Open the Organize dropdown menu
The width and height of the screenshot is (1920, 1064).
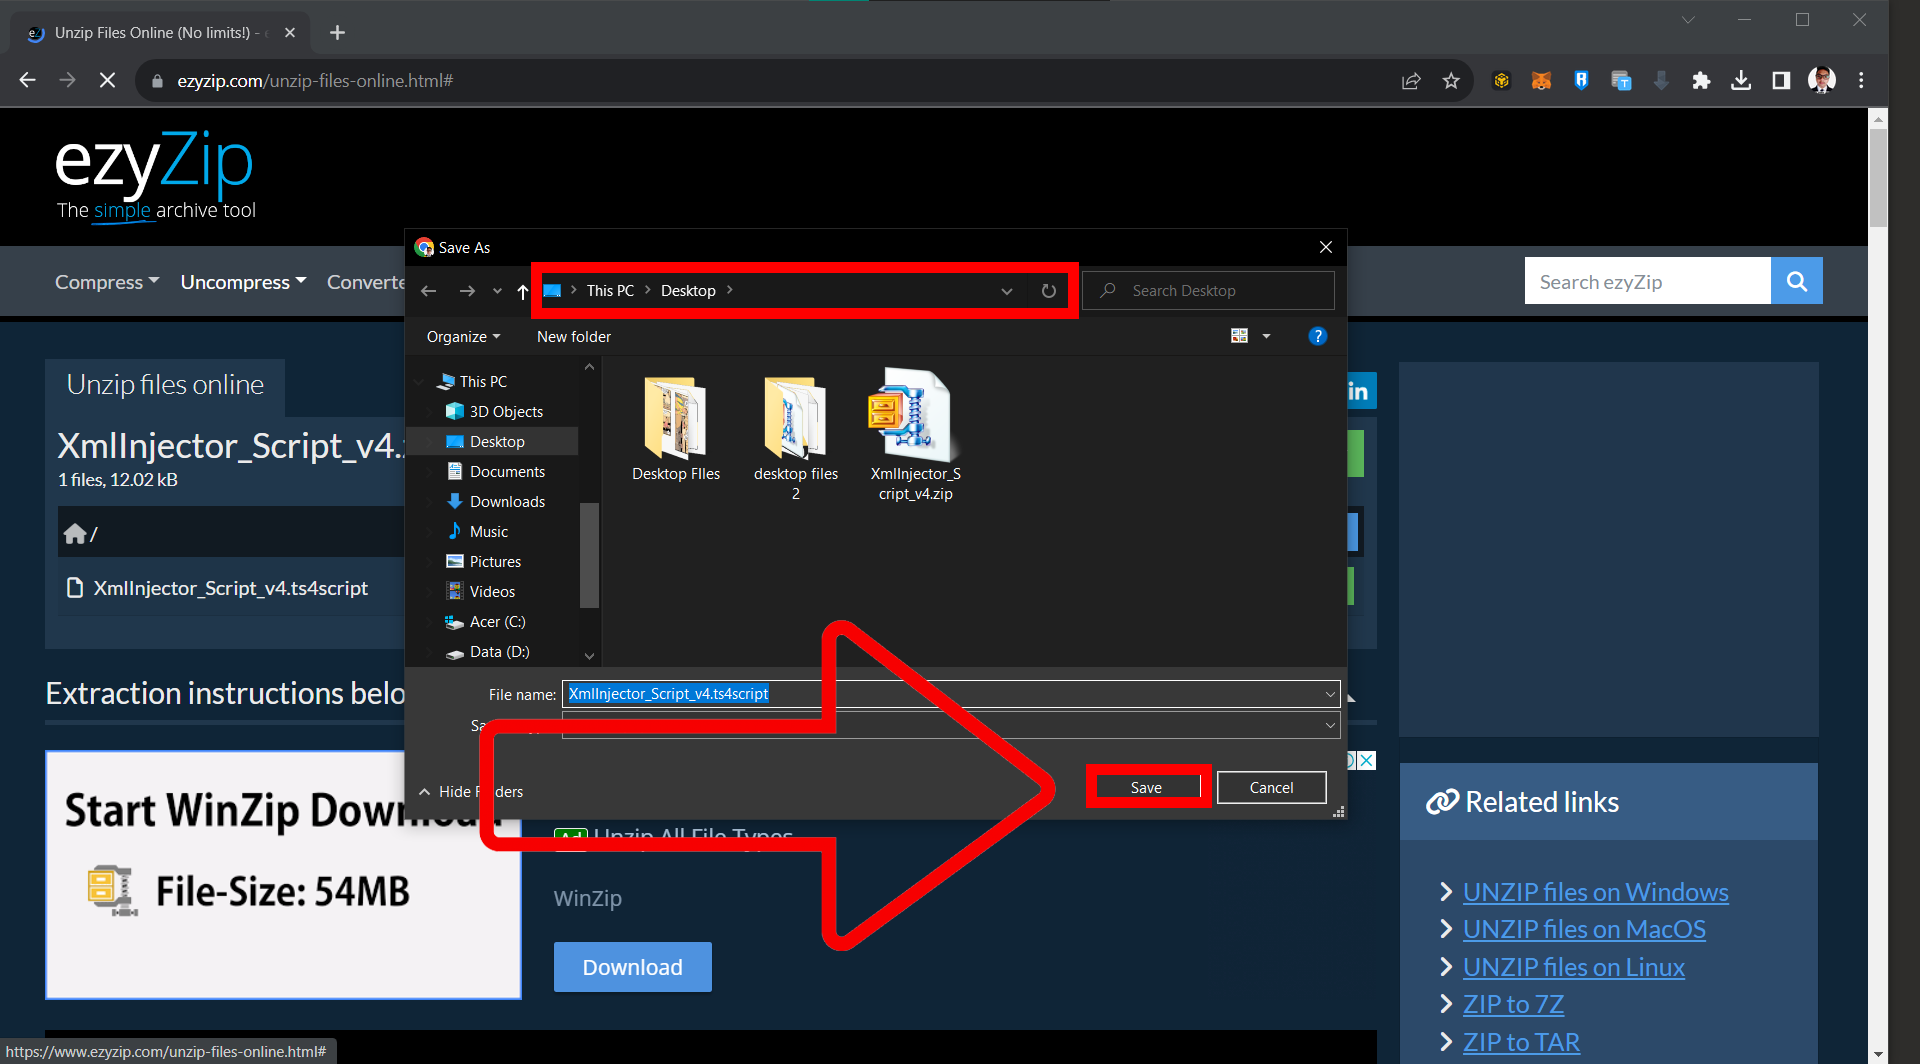(x=462, y=336)
